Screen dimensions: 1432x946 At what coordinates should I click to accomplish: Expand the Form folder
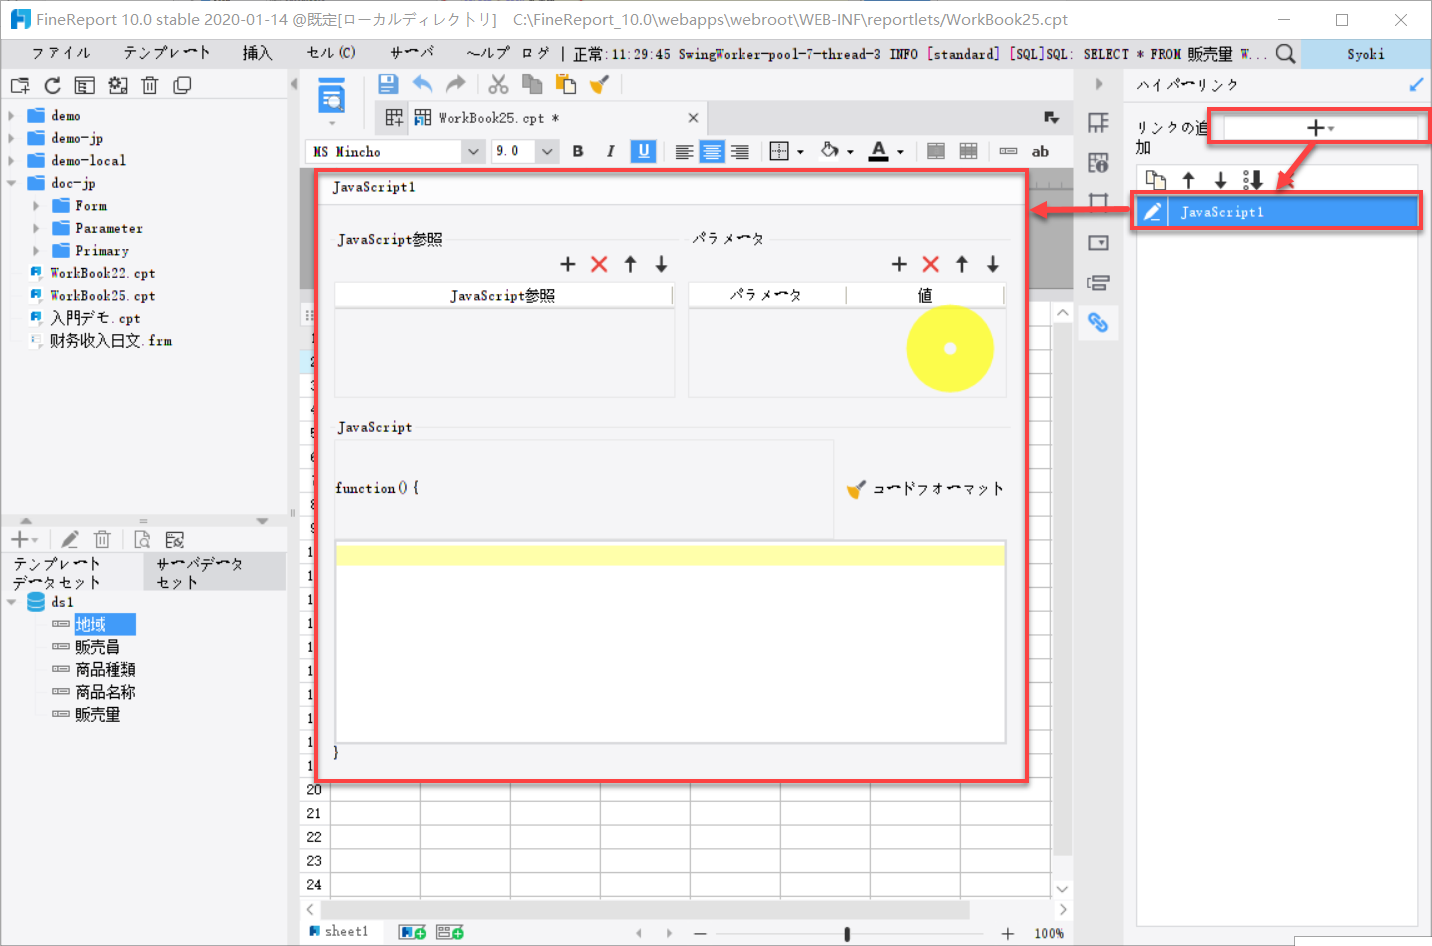(36, 206)
